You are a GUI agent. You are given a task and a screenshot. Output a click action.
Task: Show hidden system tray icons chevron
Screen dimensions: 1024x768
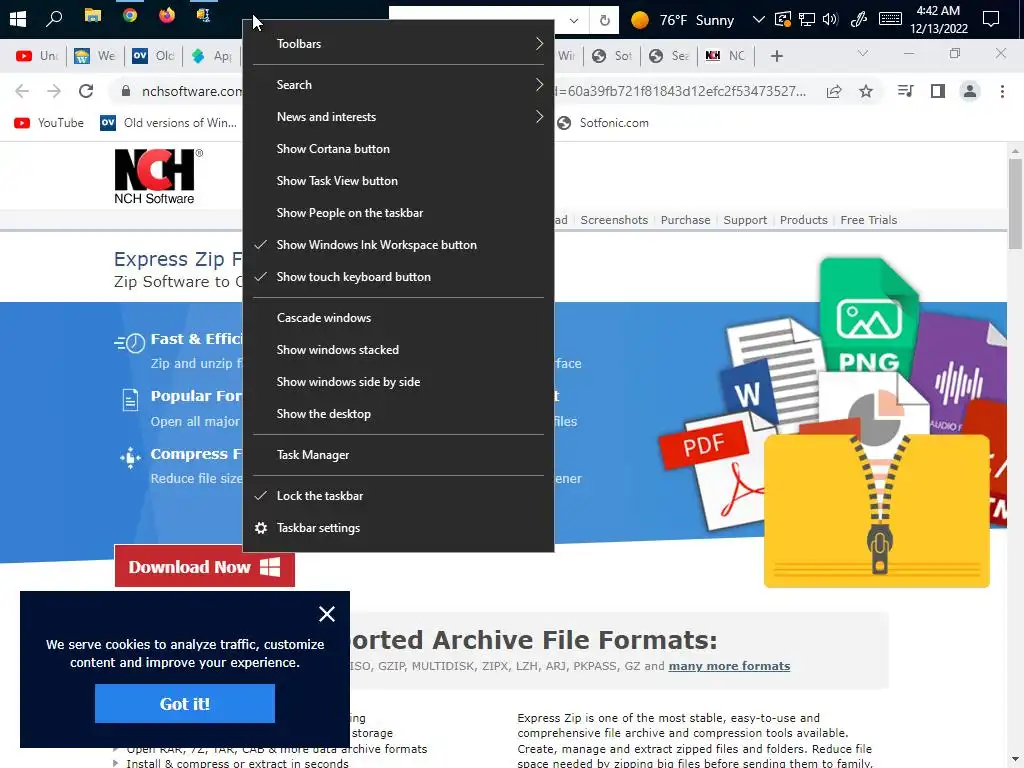click(758, 20)
